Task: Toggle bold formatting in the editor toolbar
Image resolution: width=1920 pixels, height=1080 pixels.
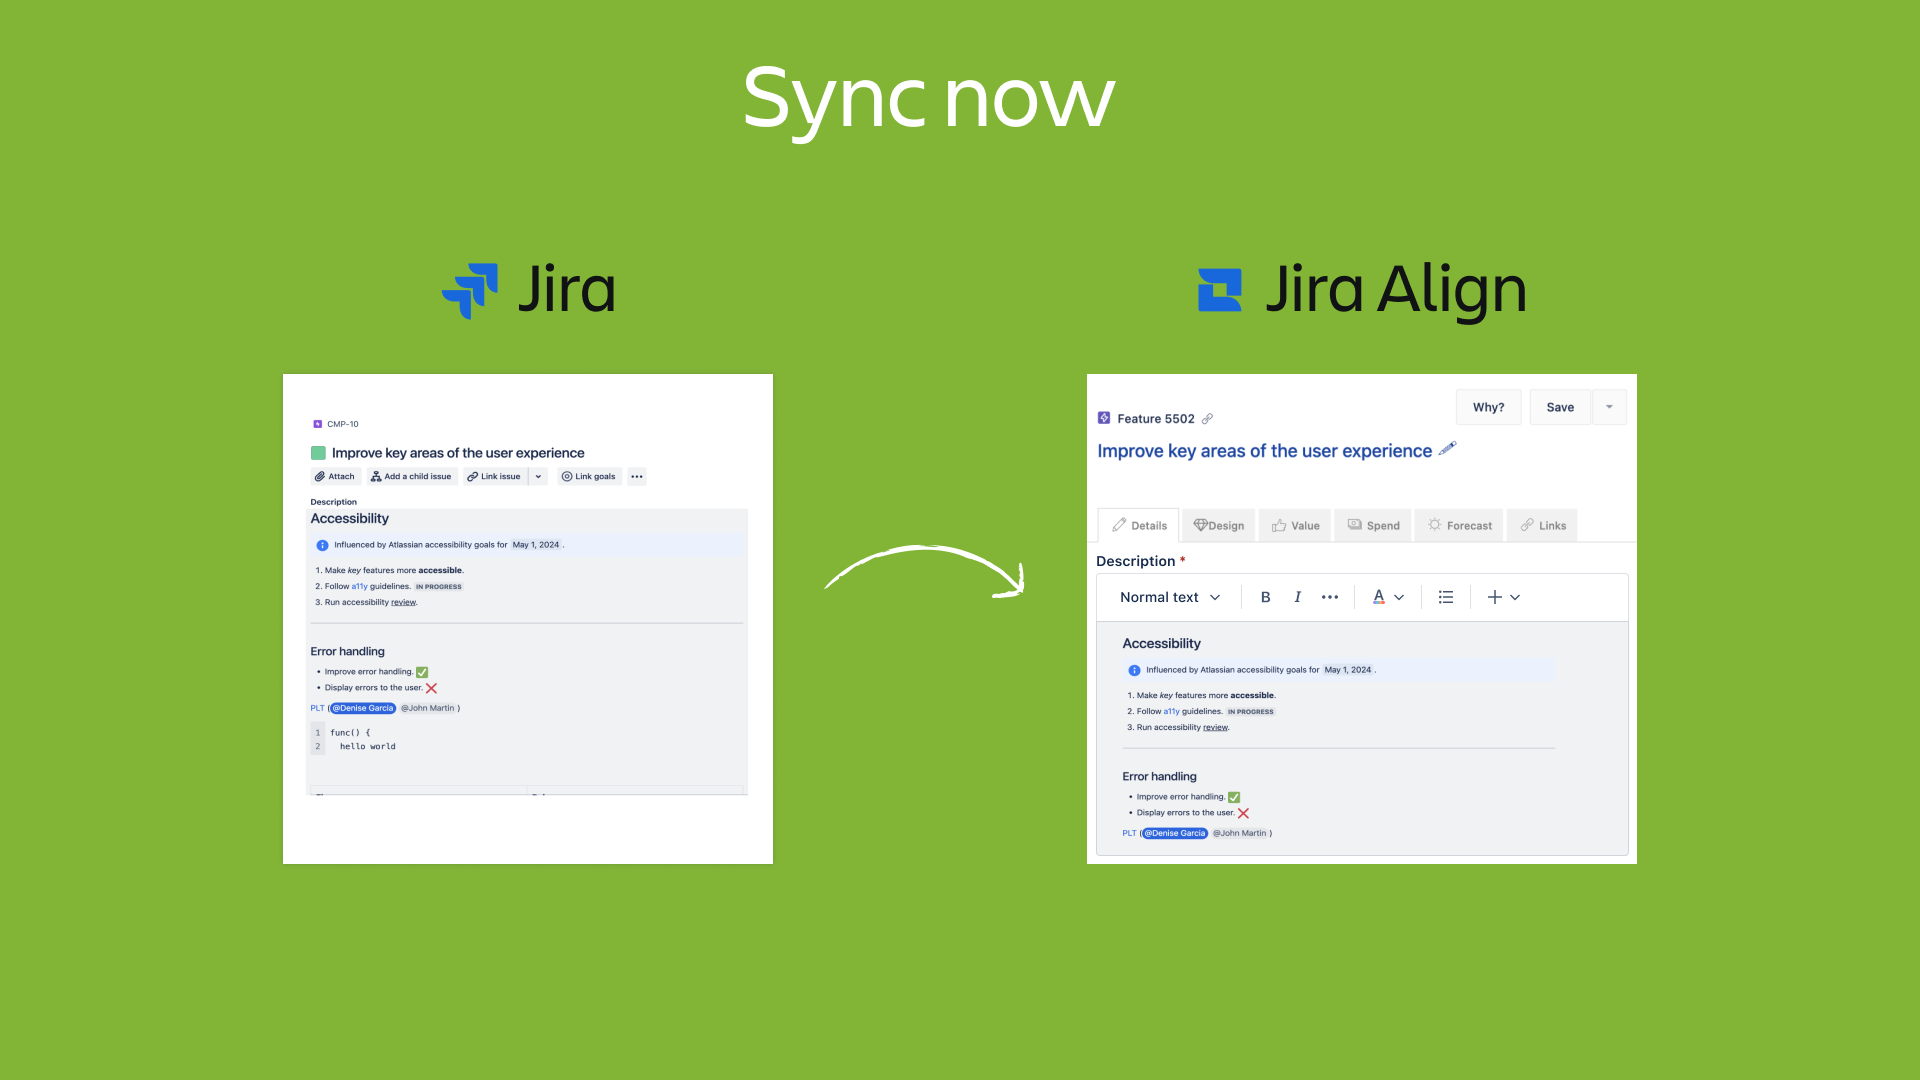Action: (x=1265, y=597)
